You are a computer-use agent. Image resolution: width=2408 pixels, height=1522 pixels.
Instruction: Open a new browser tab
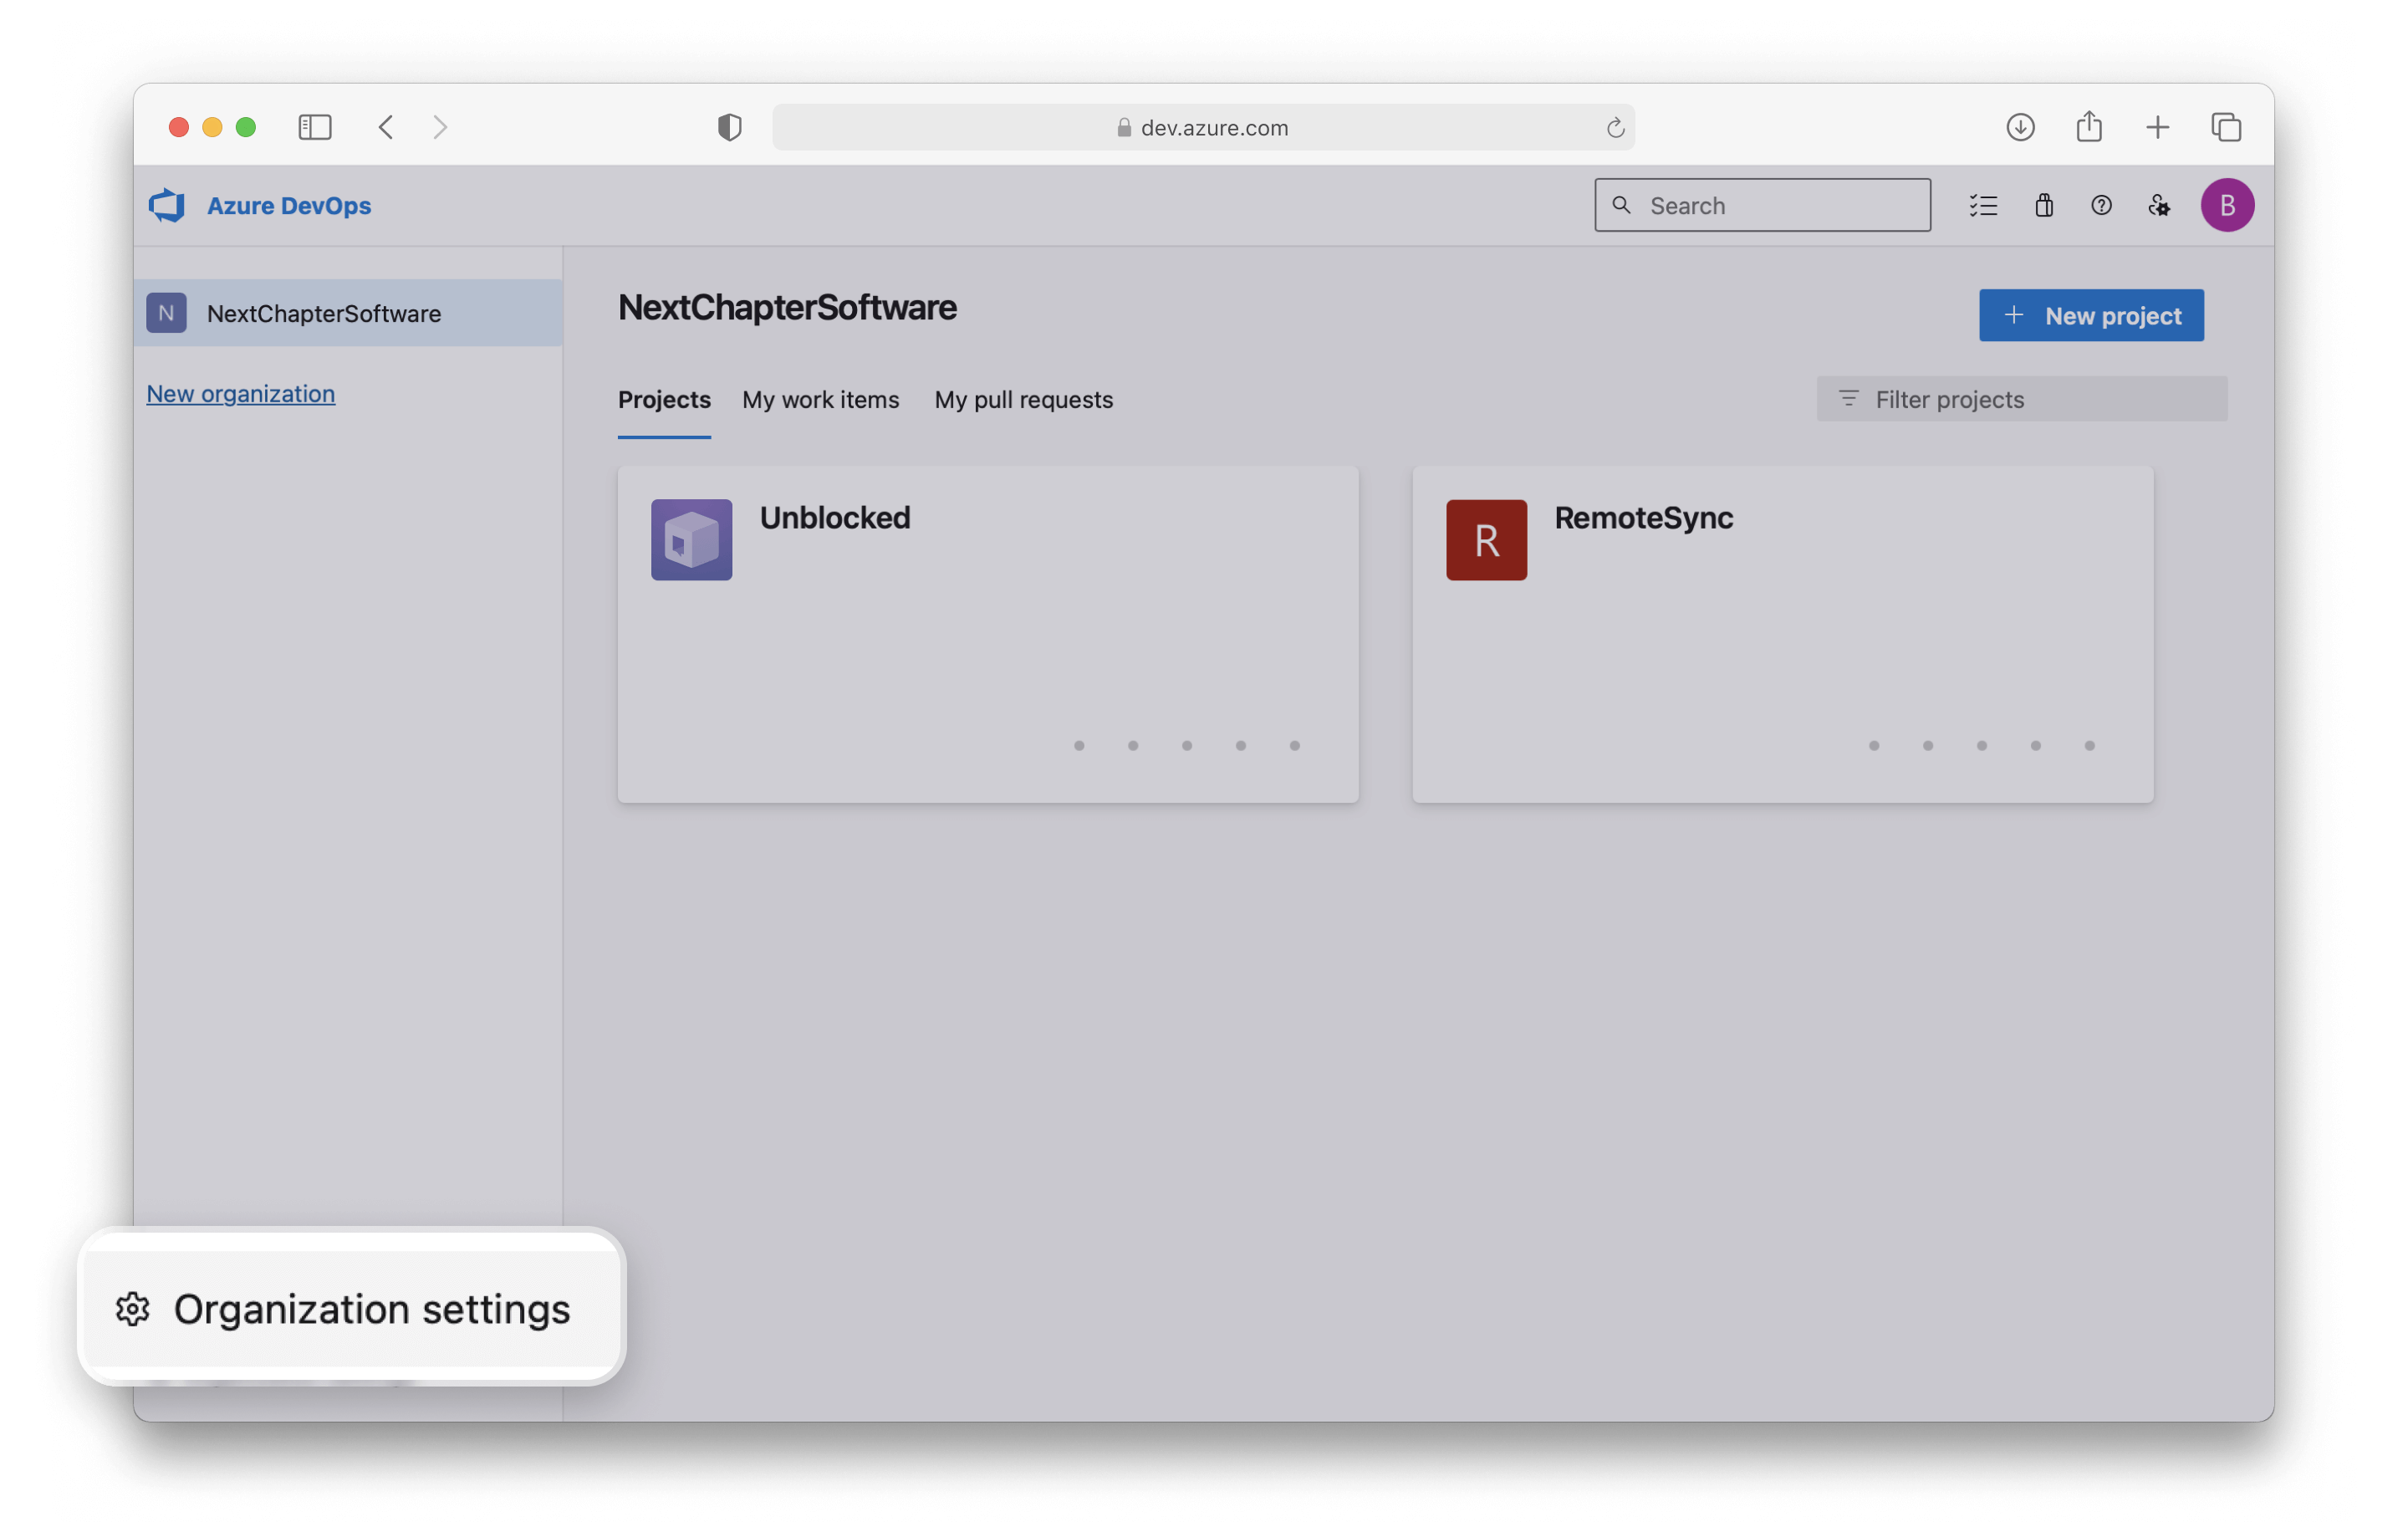(x=2158, y=127)
